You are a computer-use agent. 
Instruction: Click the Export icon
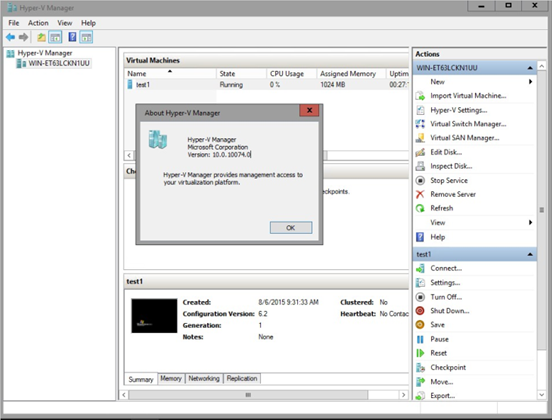coord(420,396)
